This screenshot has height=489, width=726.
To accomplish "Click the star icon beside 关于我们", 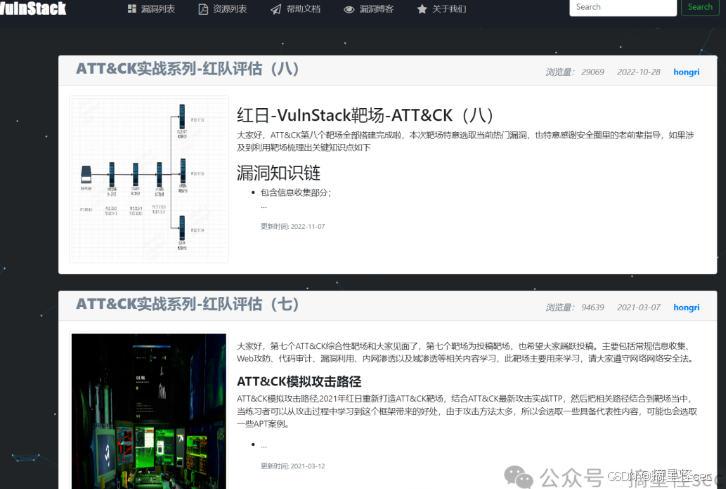I will (x=422, y=9).
